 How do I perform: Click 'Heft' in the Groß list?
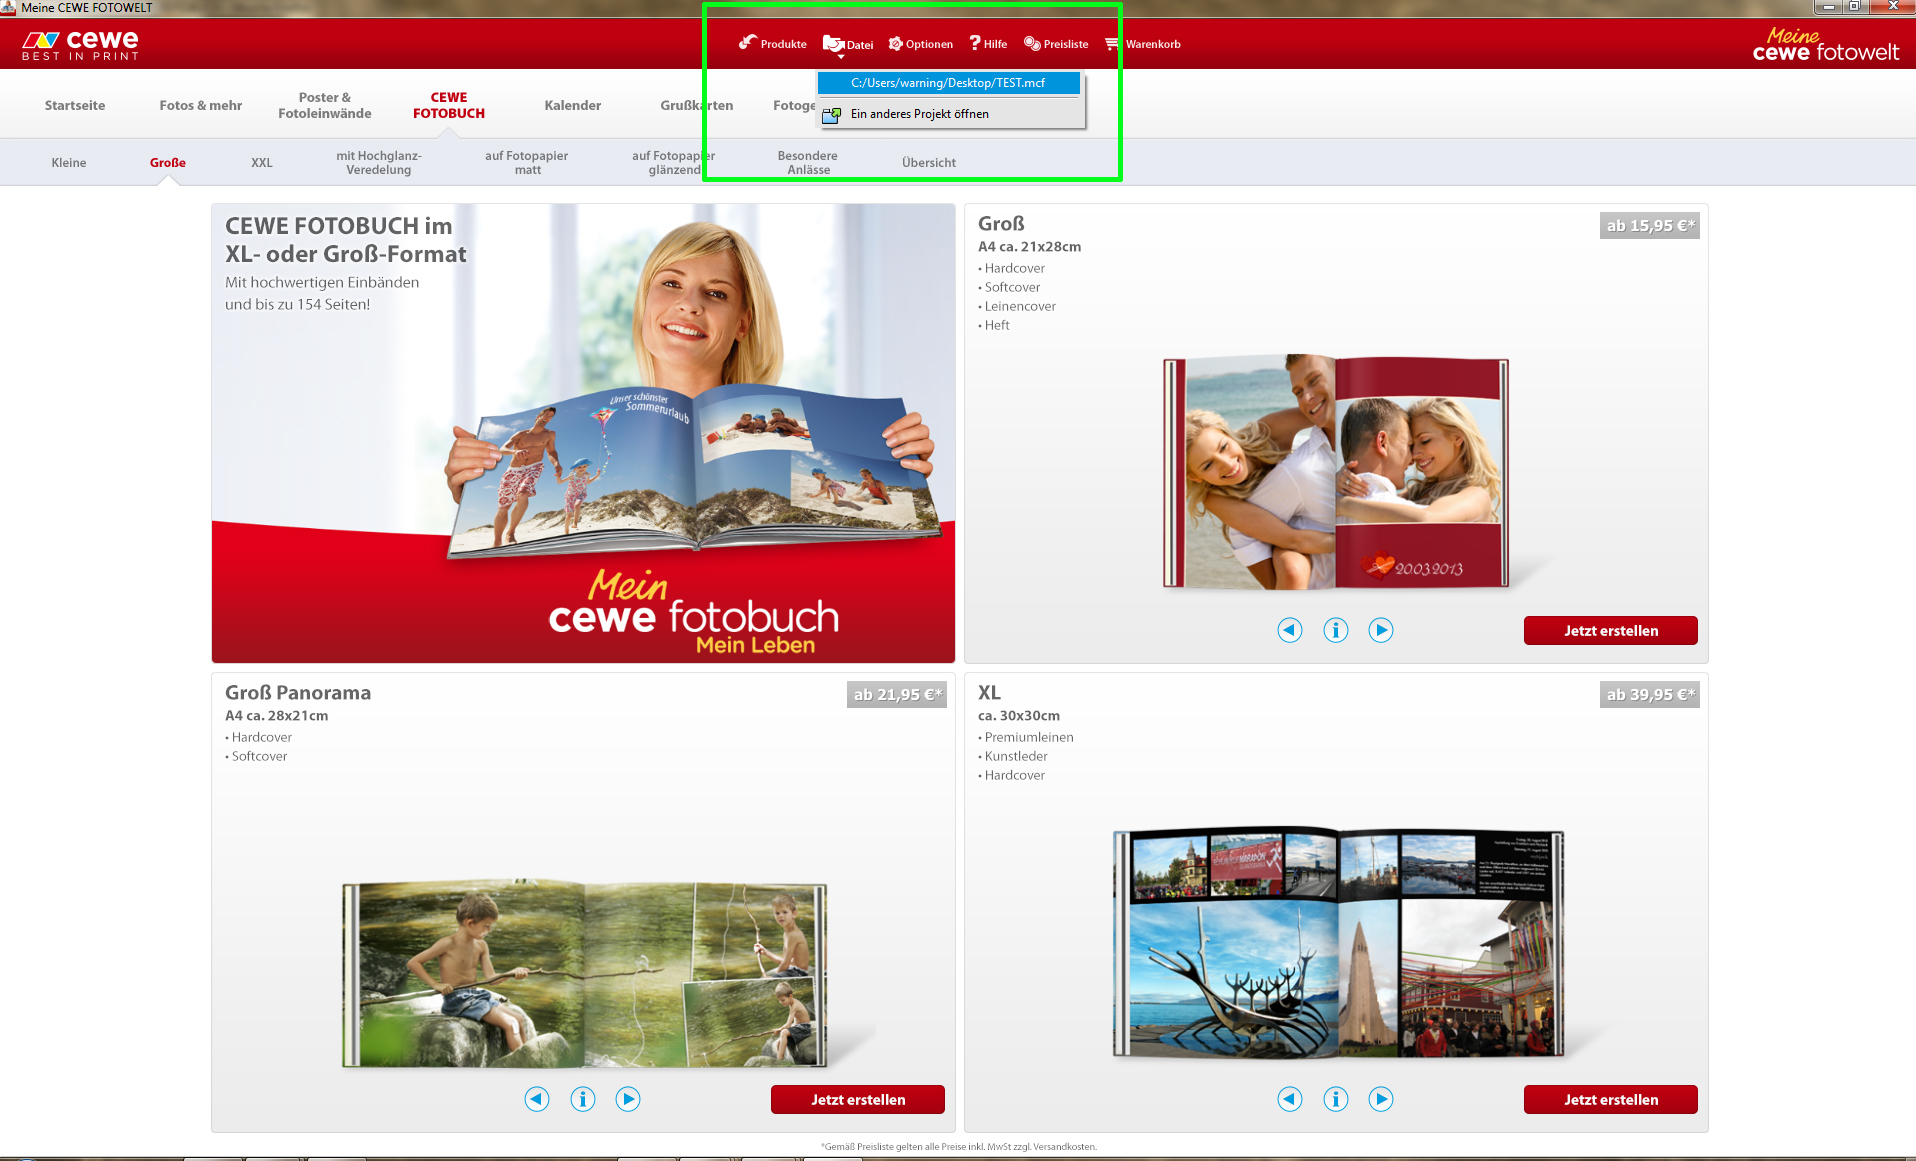[997, 325]
